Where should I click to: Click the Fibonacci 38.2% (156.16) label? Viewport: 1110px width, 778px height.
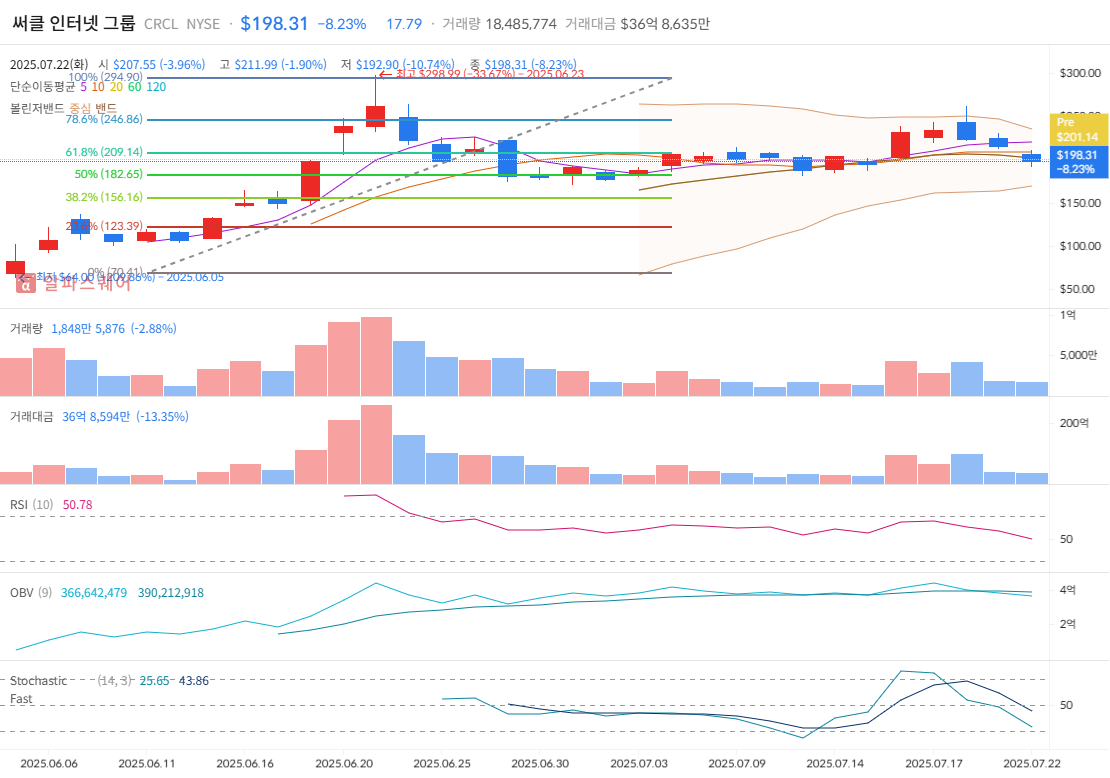(x=104, y=198)
